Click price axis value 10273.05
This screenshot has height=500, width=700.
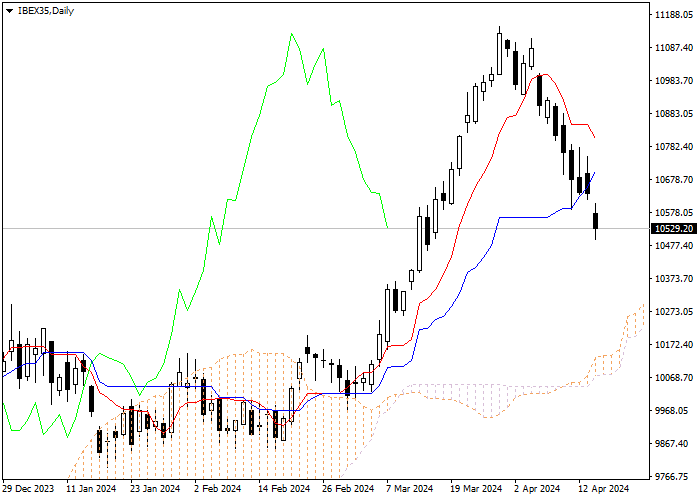point(674,312)
